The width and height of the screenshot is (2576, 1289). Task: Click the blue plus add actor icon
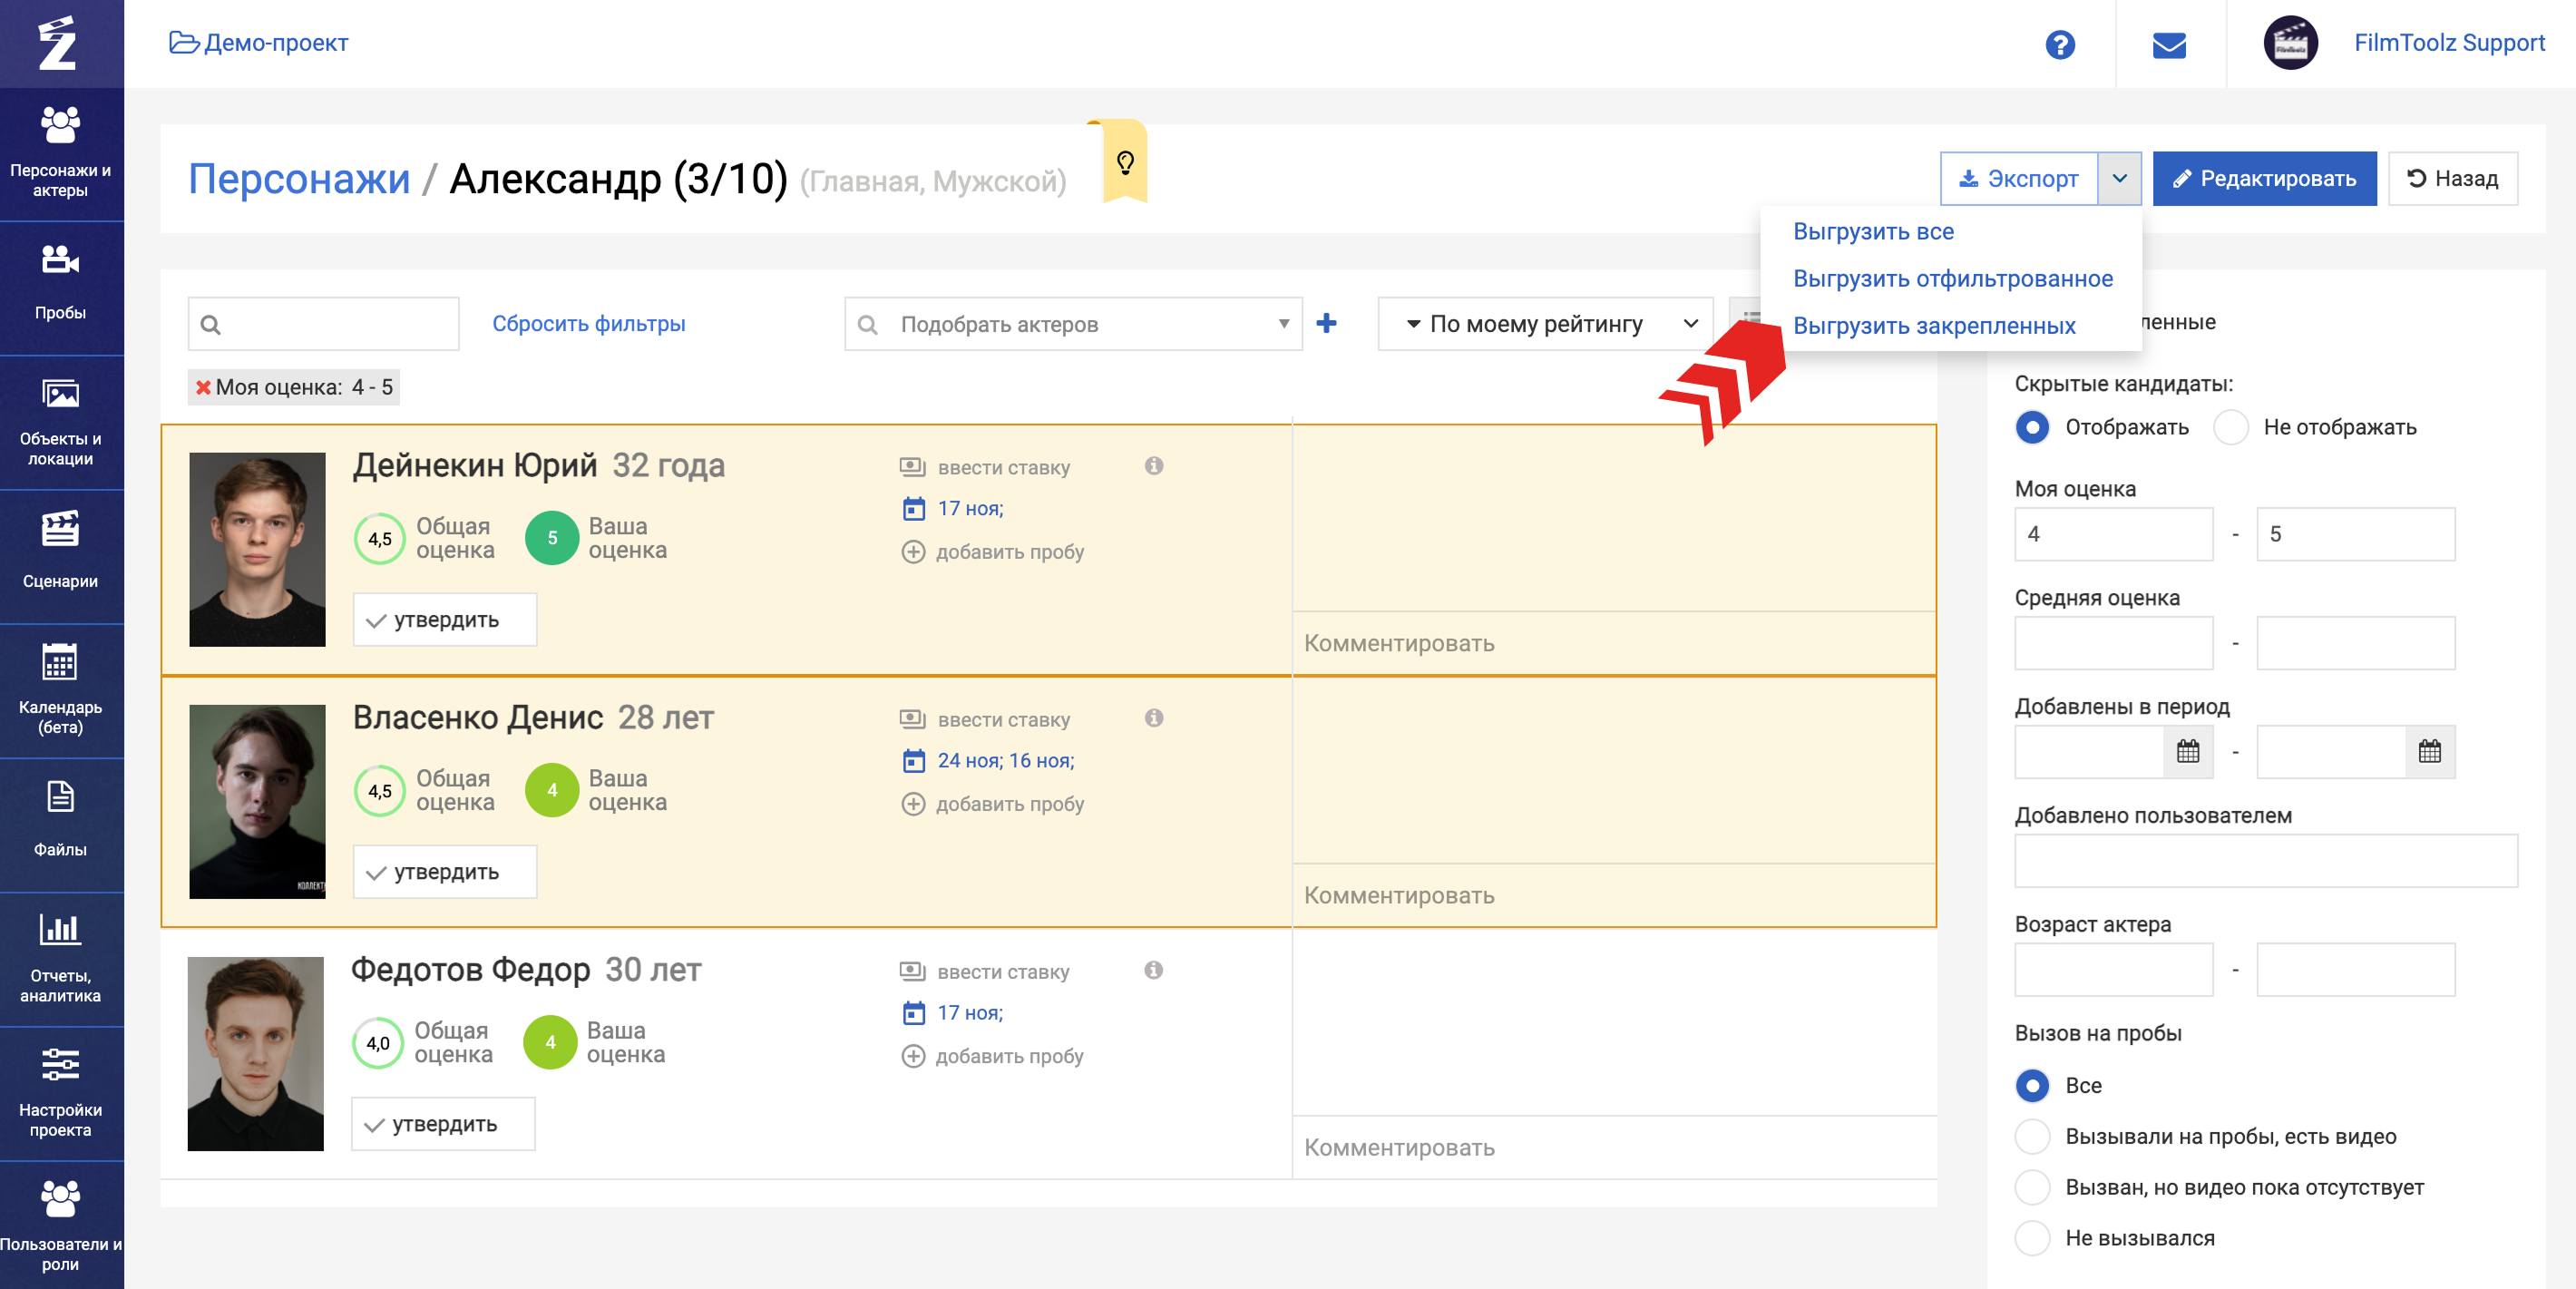point(1326,323)
